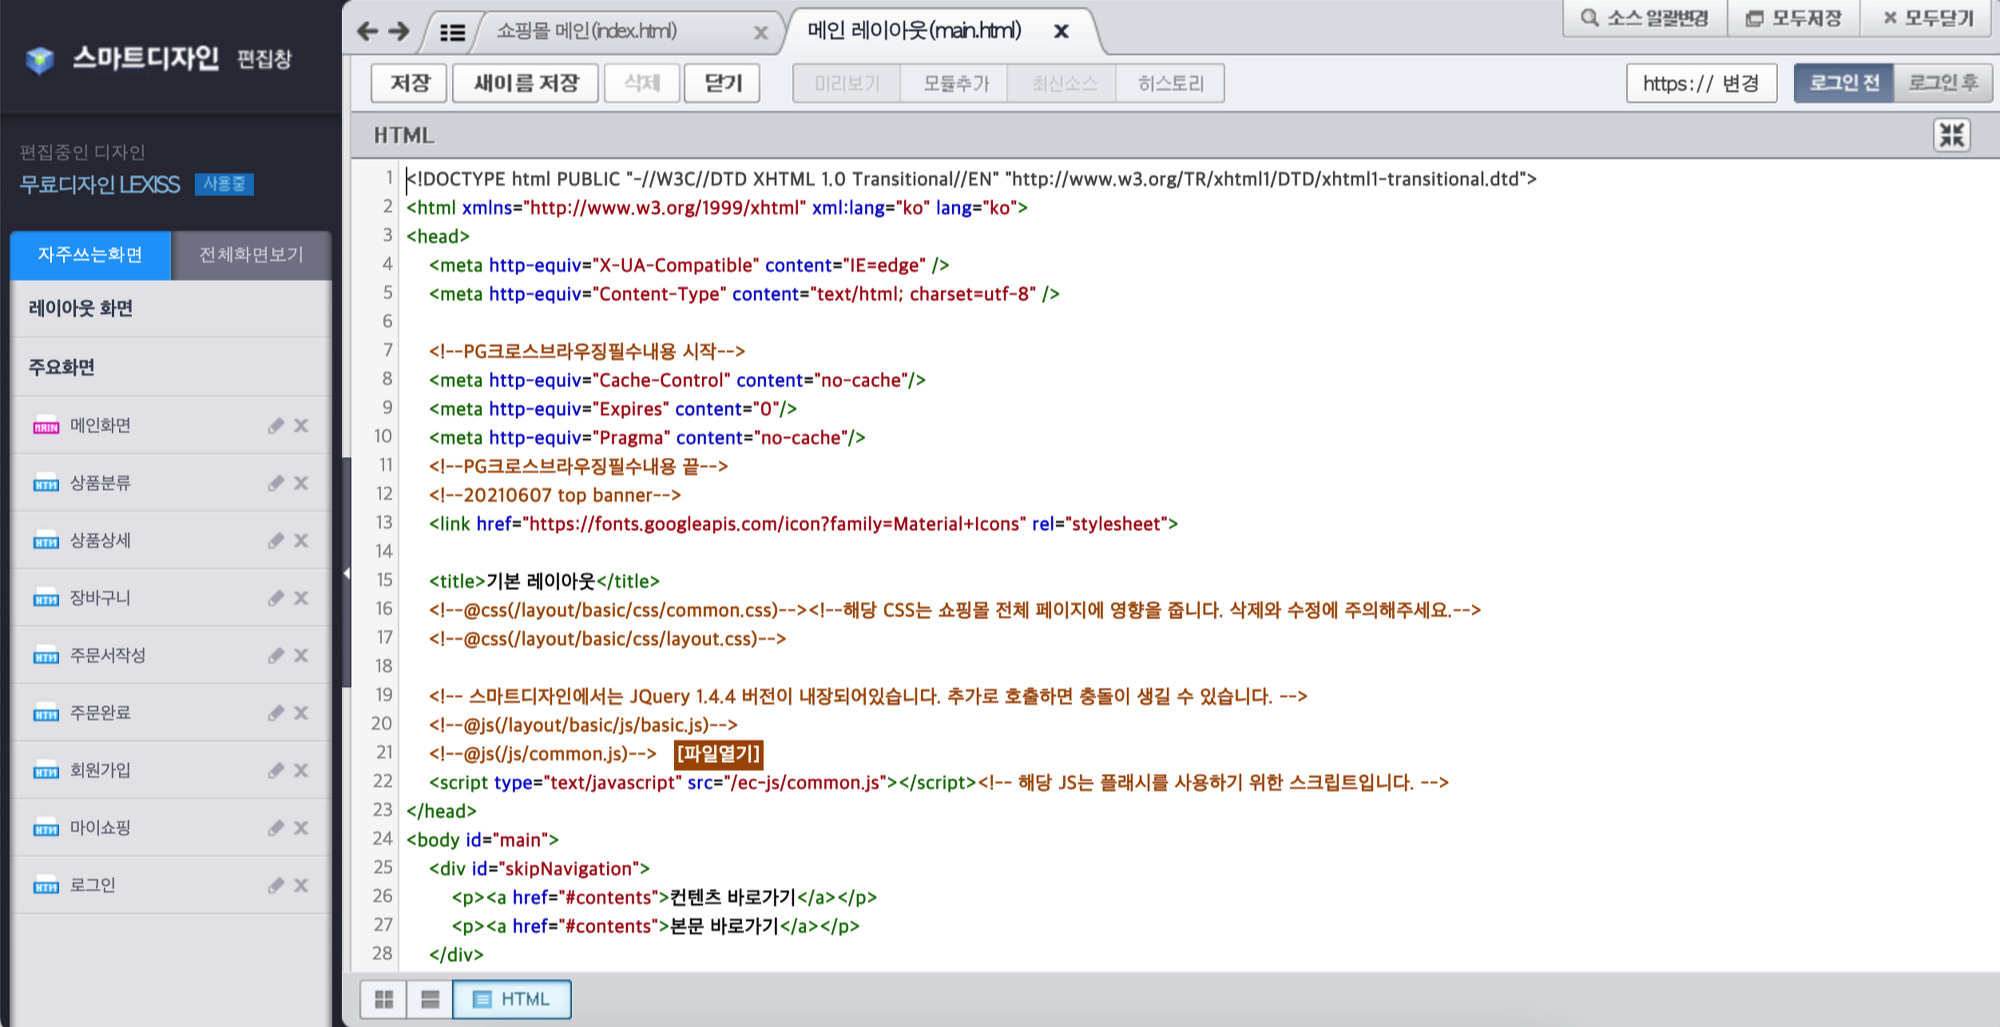Click the 저장 button

[410, 83]
